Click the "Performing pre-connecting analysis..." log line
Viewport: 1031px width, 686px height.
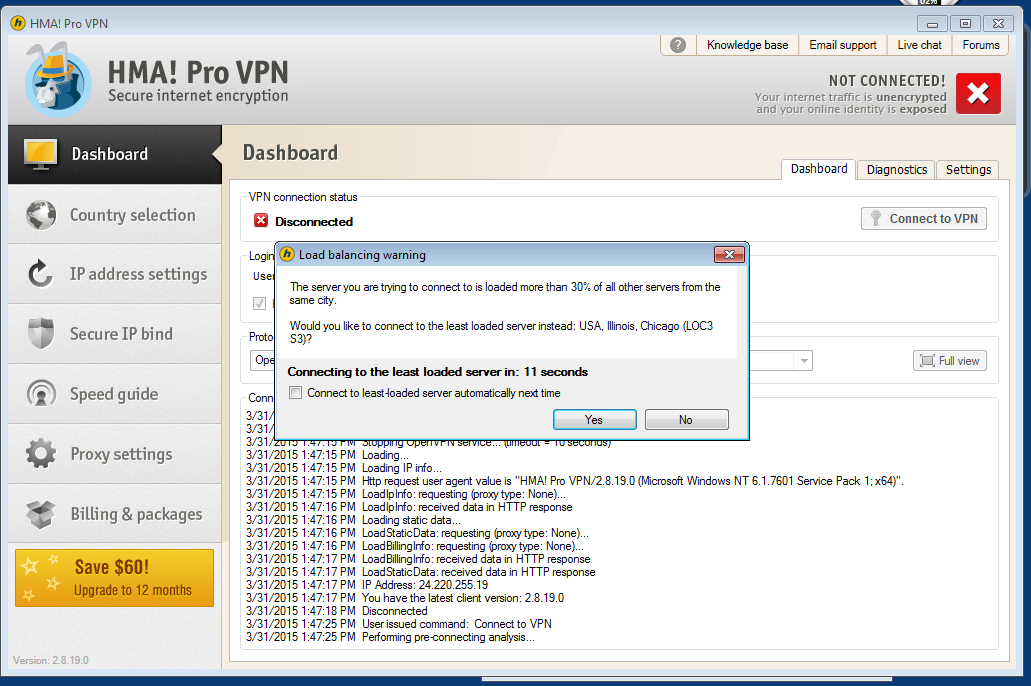(448, 637)
